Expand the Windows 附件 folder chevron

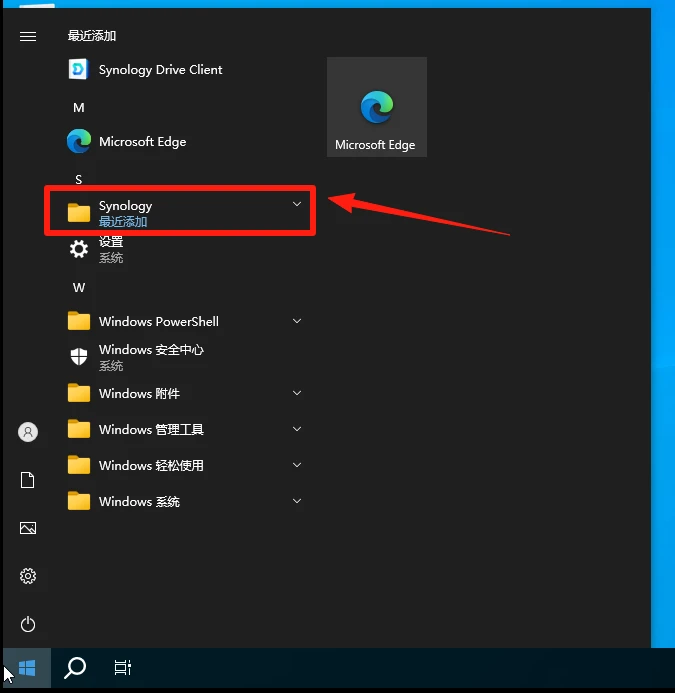tap(297, 393)
